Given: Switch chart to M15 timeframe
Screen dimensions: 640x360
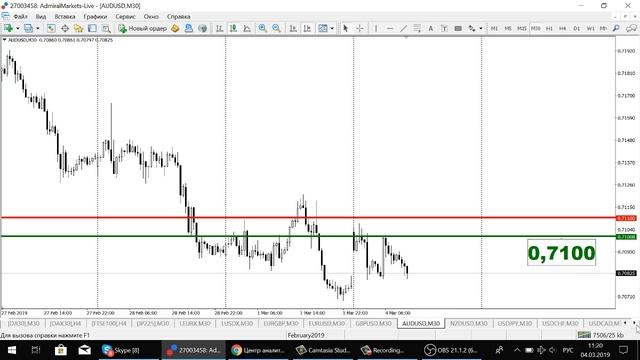Looking at the screenshot, I should 522,28.
